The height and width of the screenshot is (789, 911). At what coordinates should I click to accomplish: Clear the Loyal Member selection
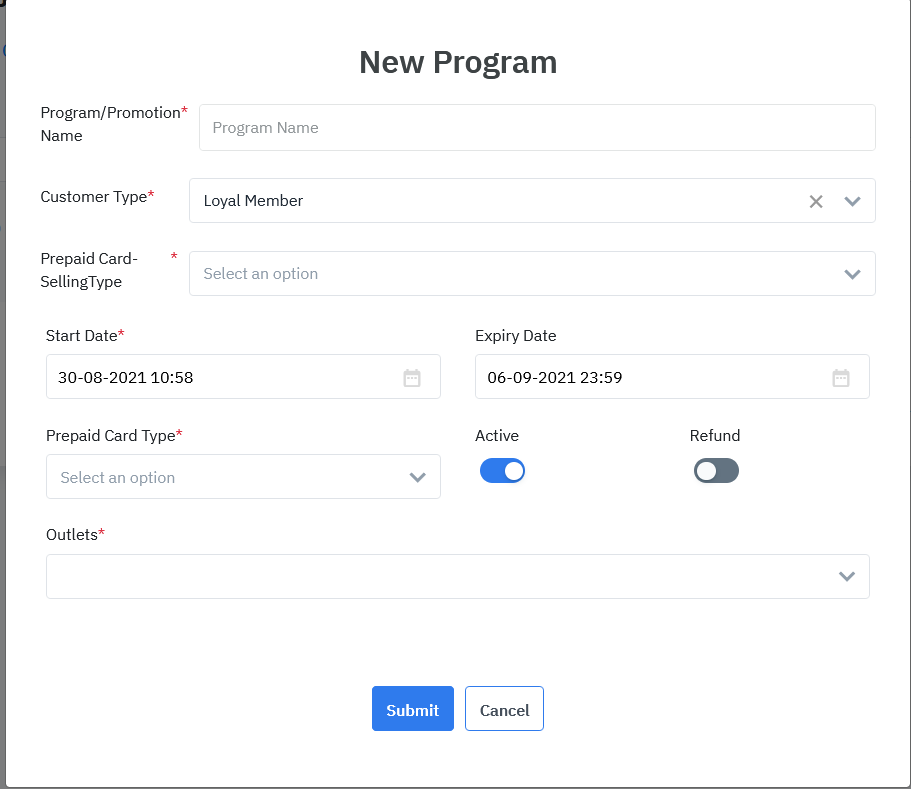tap(816, 201)
